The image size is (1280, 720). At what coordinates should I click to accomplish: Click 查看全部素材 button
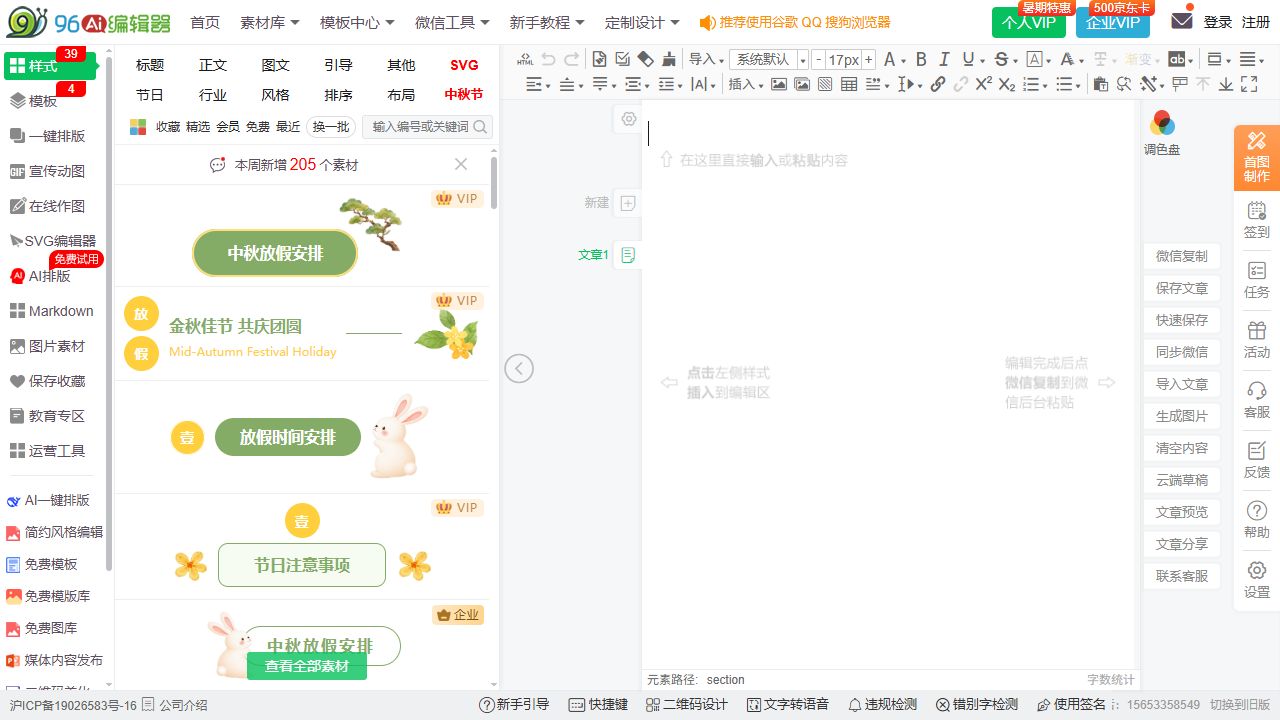pyautogui.click(x=307, y=666)
